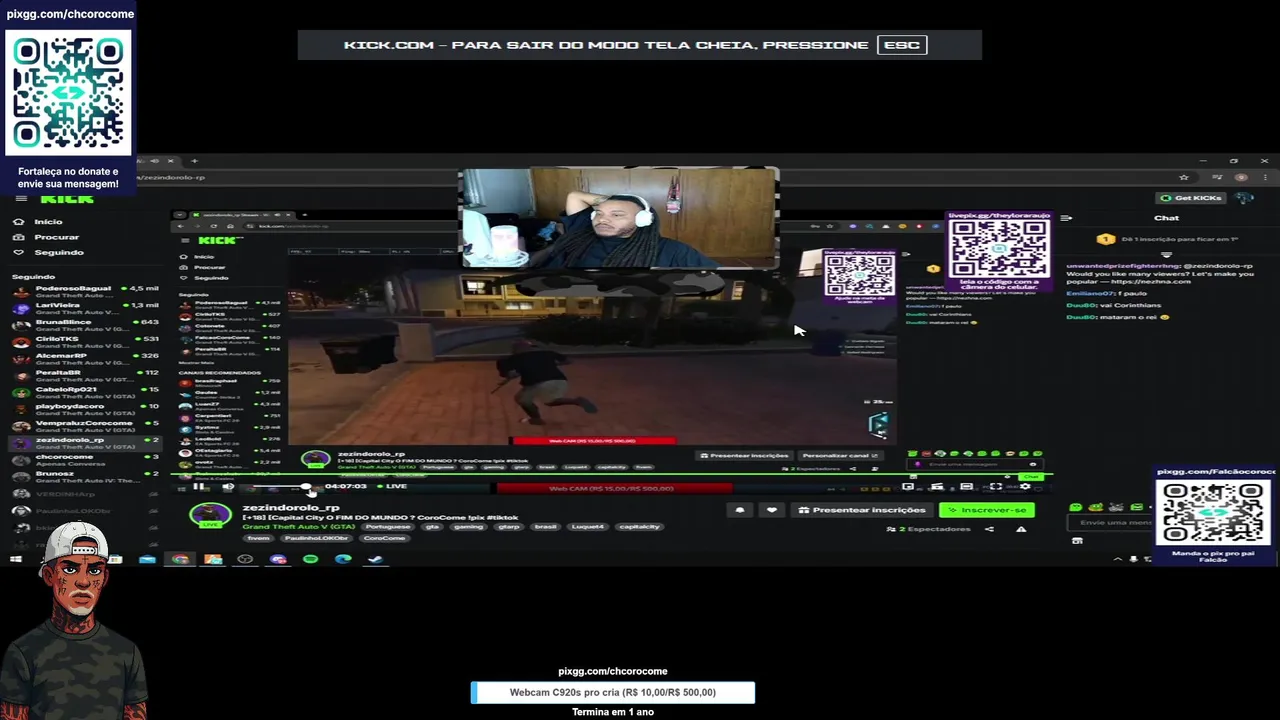Open Grand Theft Auto V category link

(x=298, y=526)
